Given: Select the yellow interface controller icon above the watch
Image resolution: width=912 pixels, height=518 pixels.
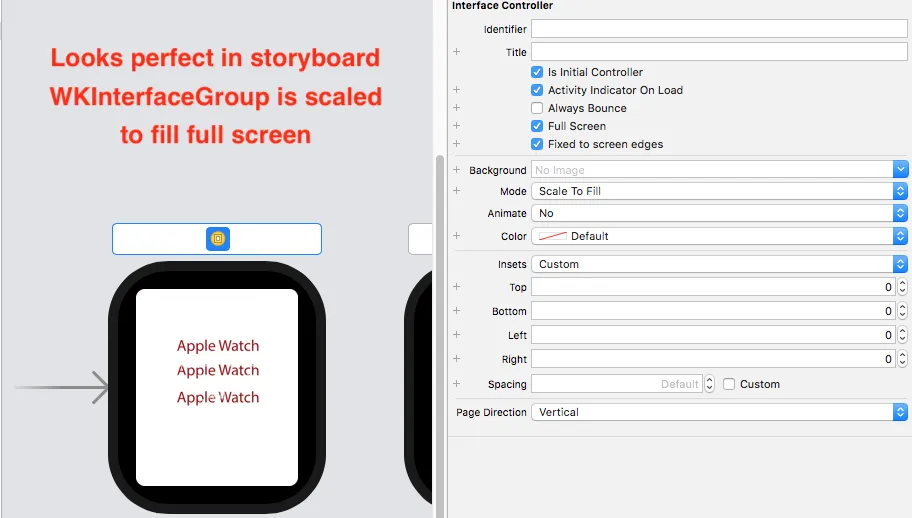Looking at the screenshot, I should point(218,239).
